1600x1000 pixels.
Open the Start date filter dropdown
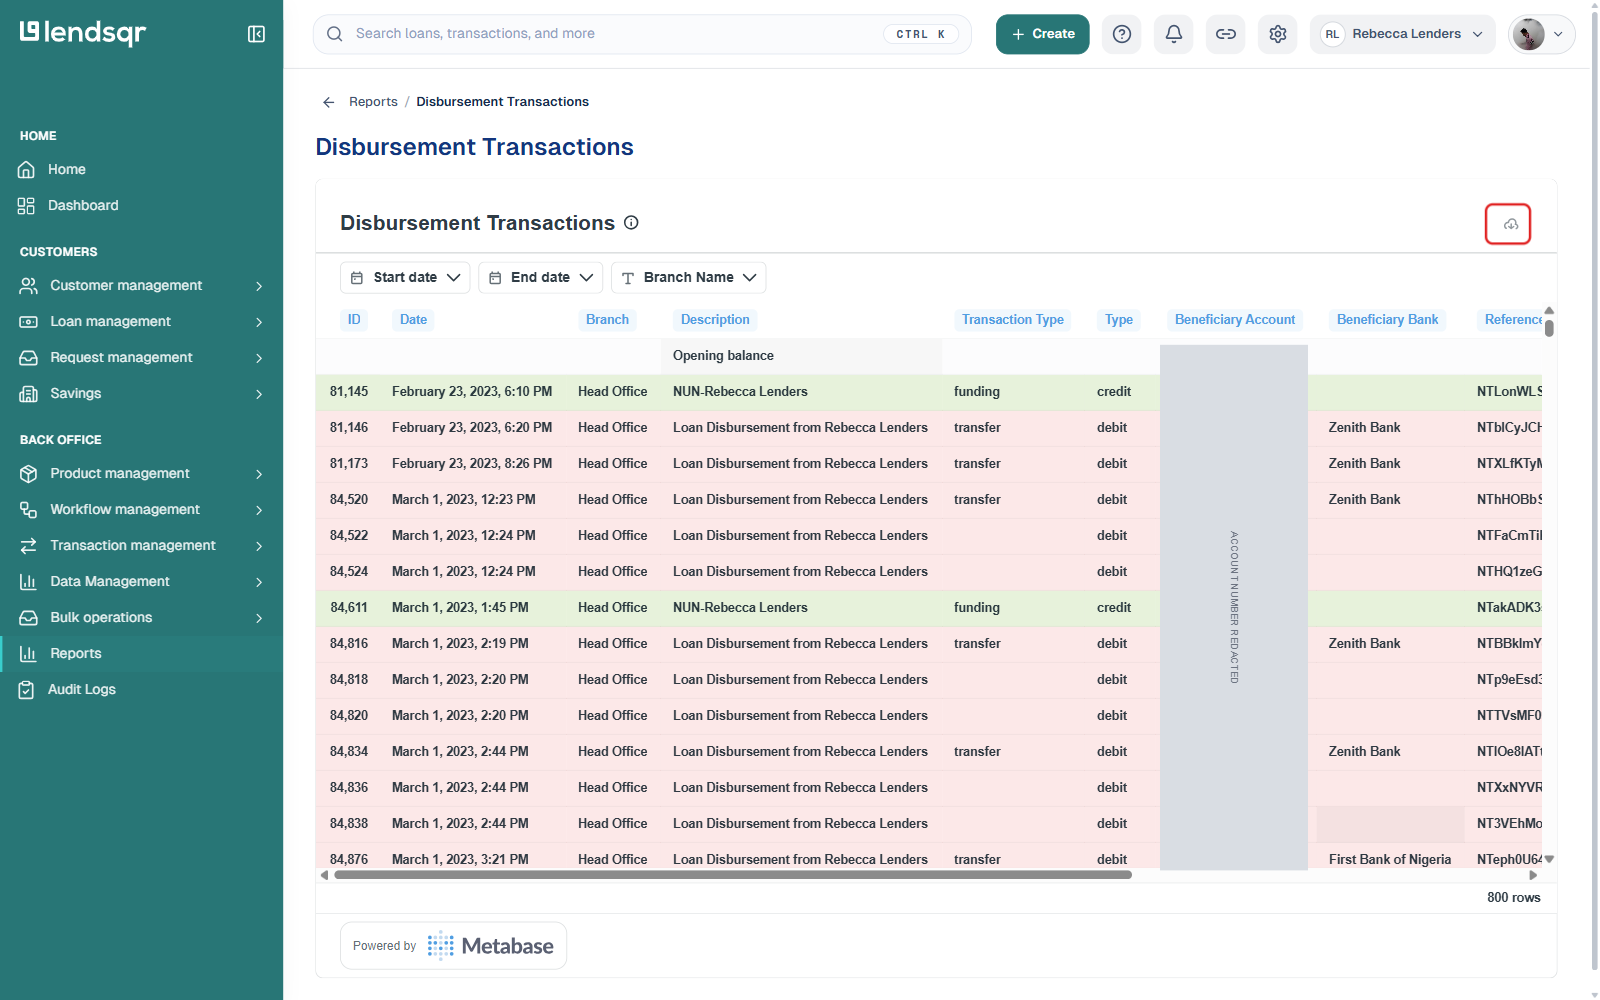405,277
